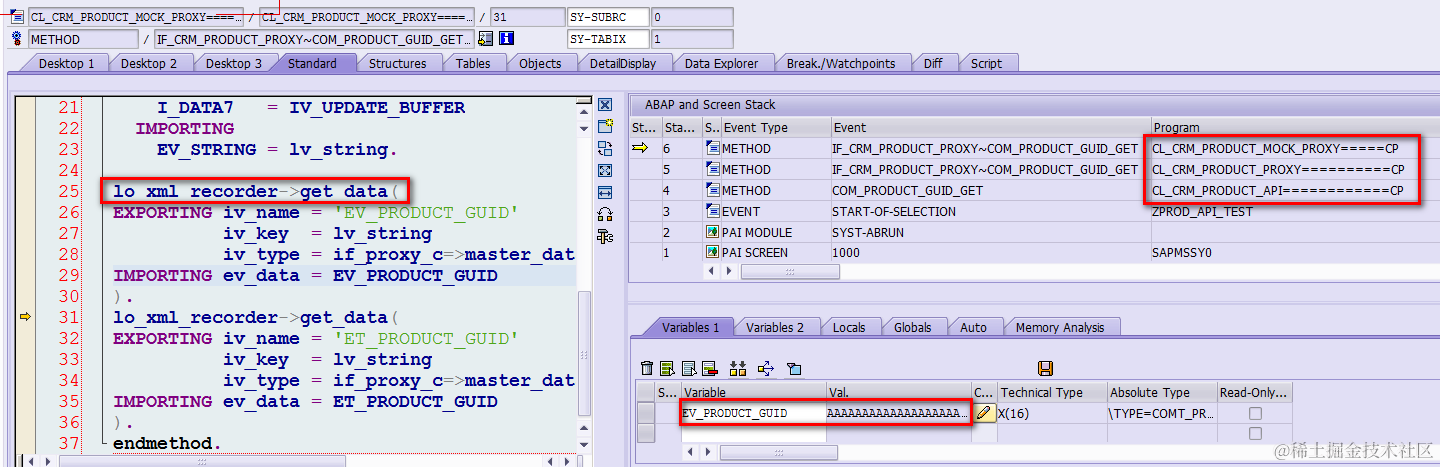
Task: Open the Desktop 1 tab
Action: 67,63
